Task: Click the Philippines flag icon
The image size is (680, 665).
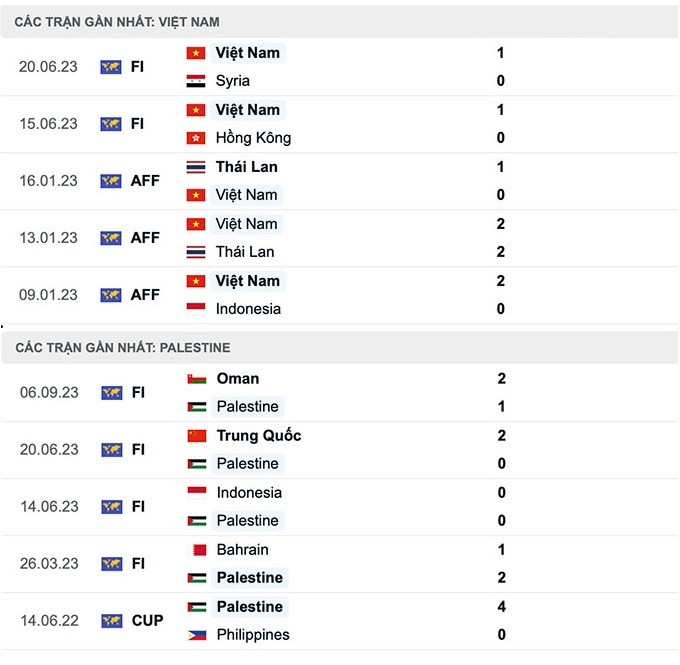Action: click(x=197, y=635)
